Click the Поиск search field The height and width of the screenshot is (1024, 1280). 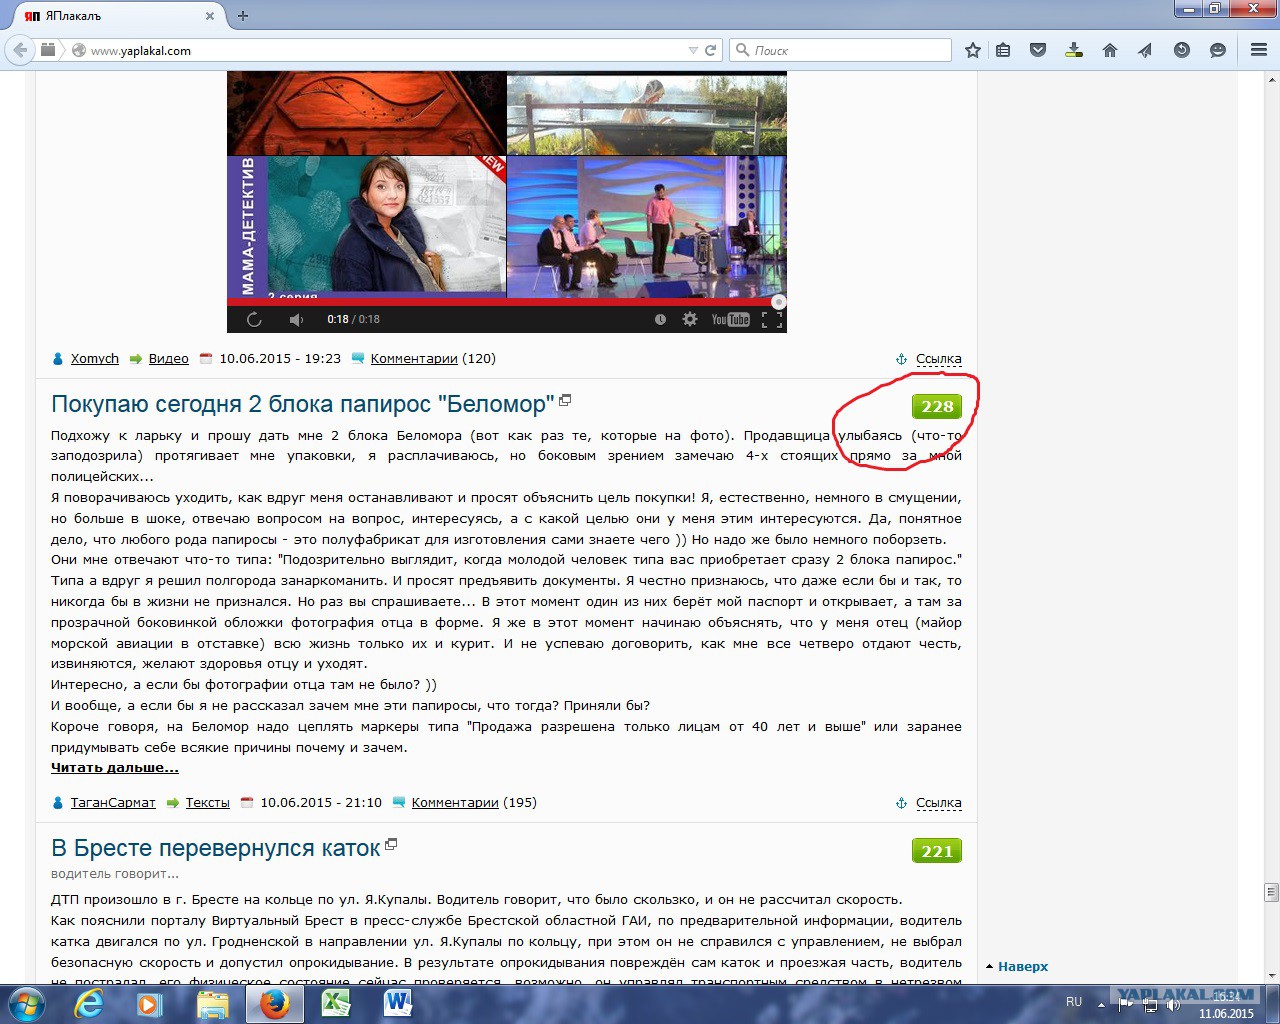pos(840,50)
